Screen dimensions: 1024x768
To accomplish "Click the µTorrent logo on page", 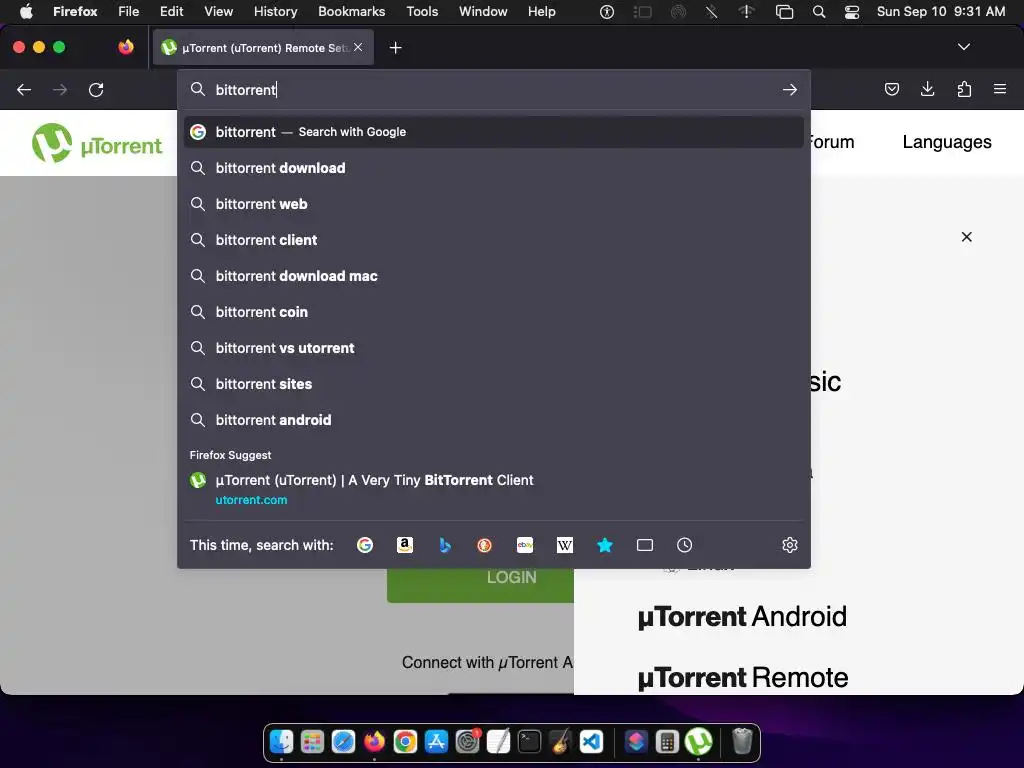I will pyautogui.click(x=97, y=143).
